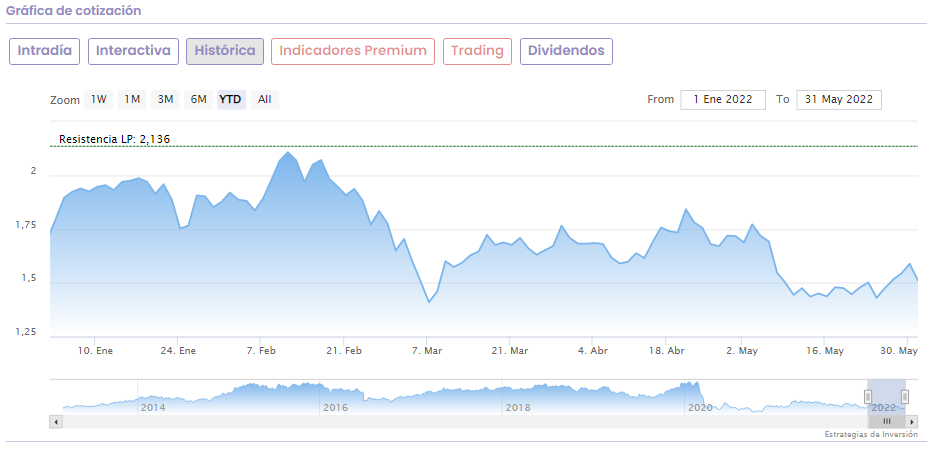Show All historical data range
The width and height of the screenshot is (934, 450).
pos(264,99)
